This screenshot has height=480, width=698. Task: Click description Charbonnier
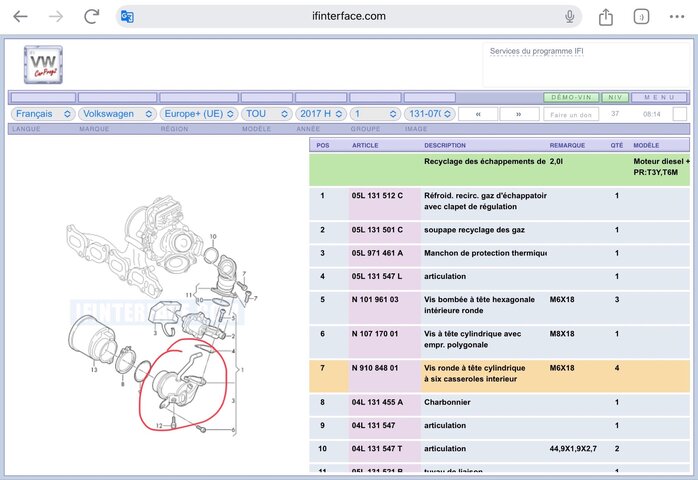[447, 402]
